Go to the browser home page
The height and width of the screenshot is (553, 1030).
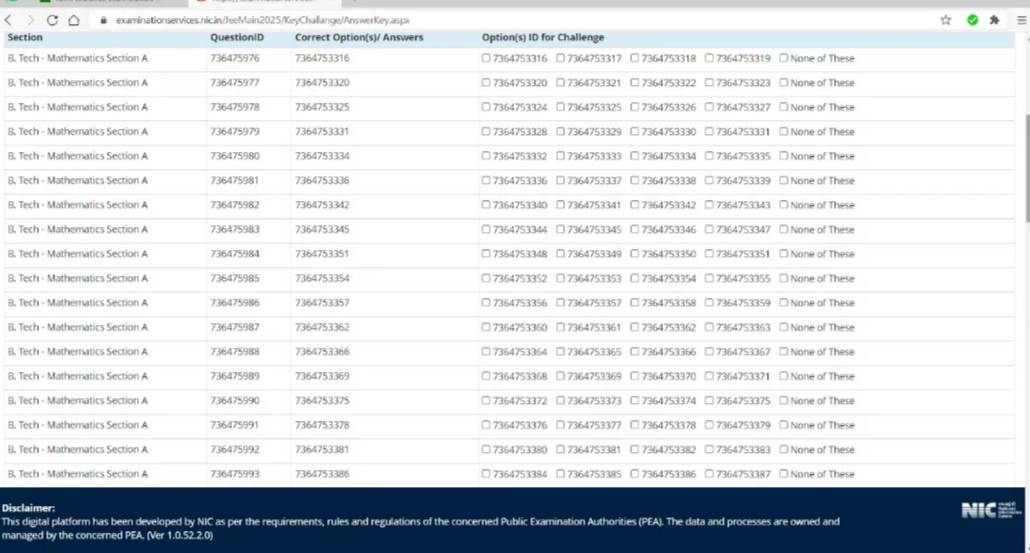[x=74, y=20]
